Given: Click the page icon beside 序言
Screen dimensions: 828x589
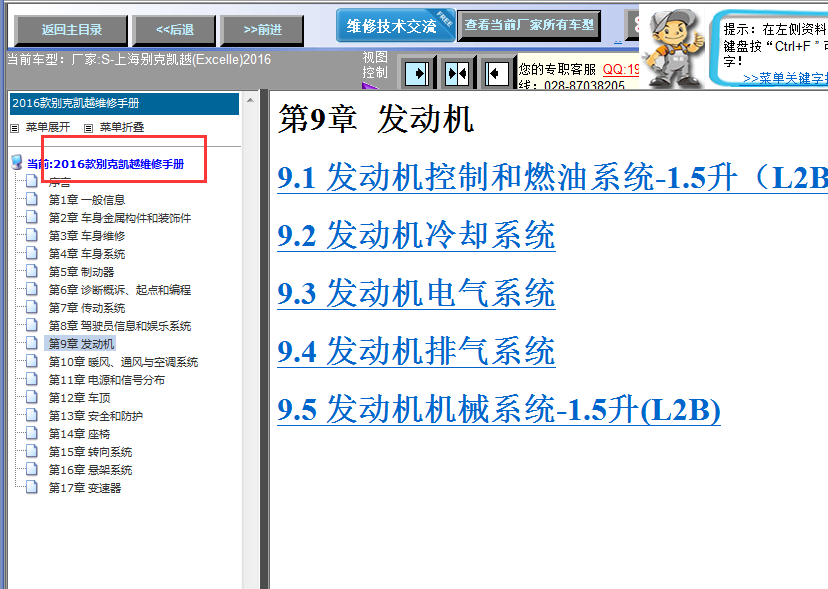Looking at the screenshot, I should (32, 181).
